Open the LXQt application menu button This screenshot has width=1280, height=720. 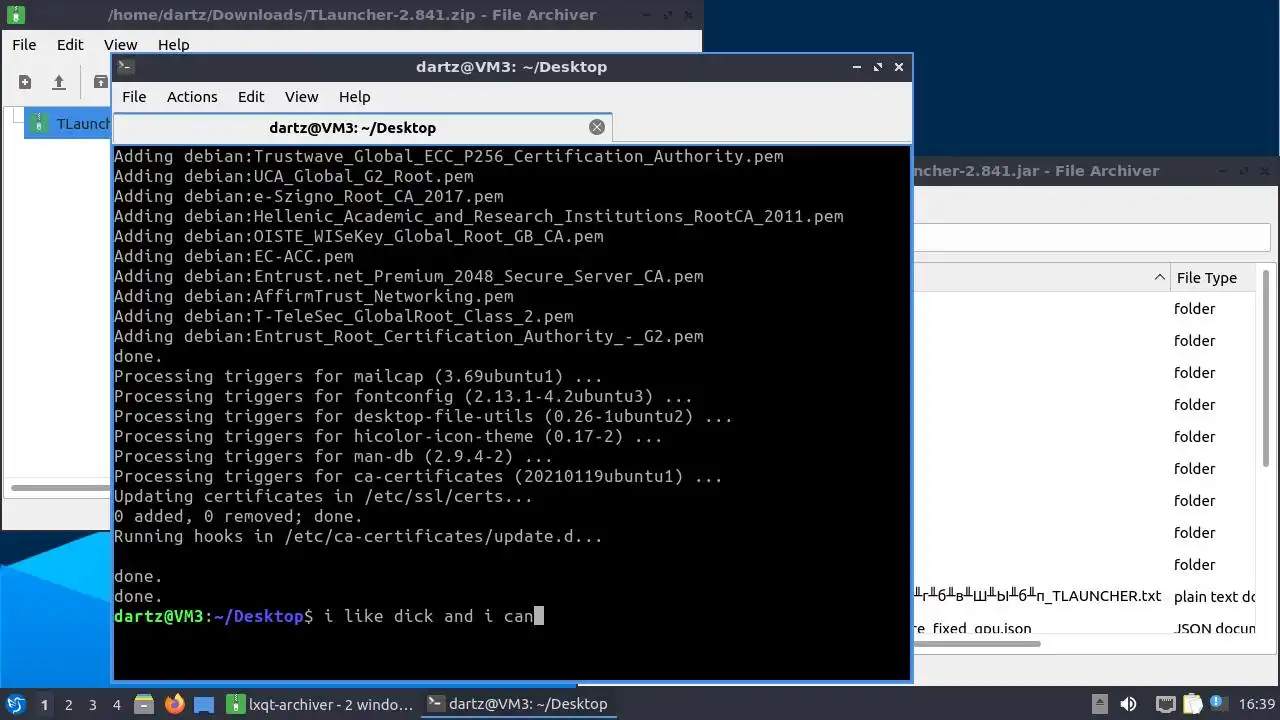pos(15,704)
